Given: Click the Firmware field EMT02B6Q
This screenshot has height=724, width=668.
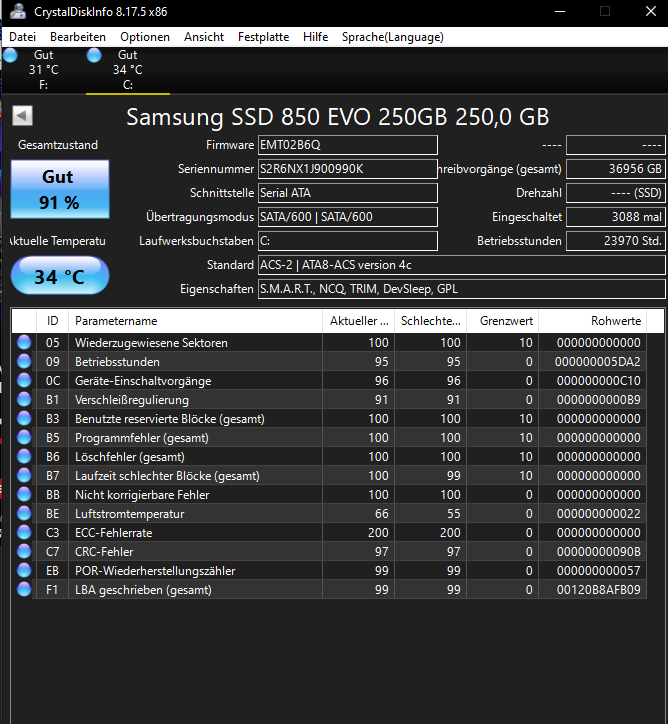Looking at the screenshot, I should tap(348, 145).
